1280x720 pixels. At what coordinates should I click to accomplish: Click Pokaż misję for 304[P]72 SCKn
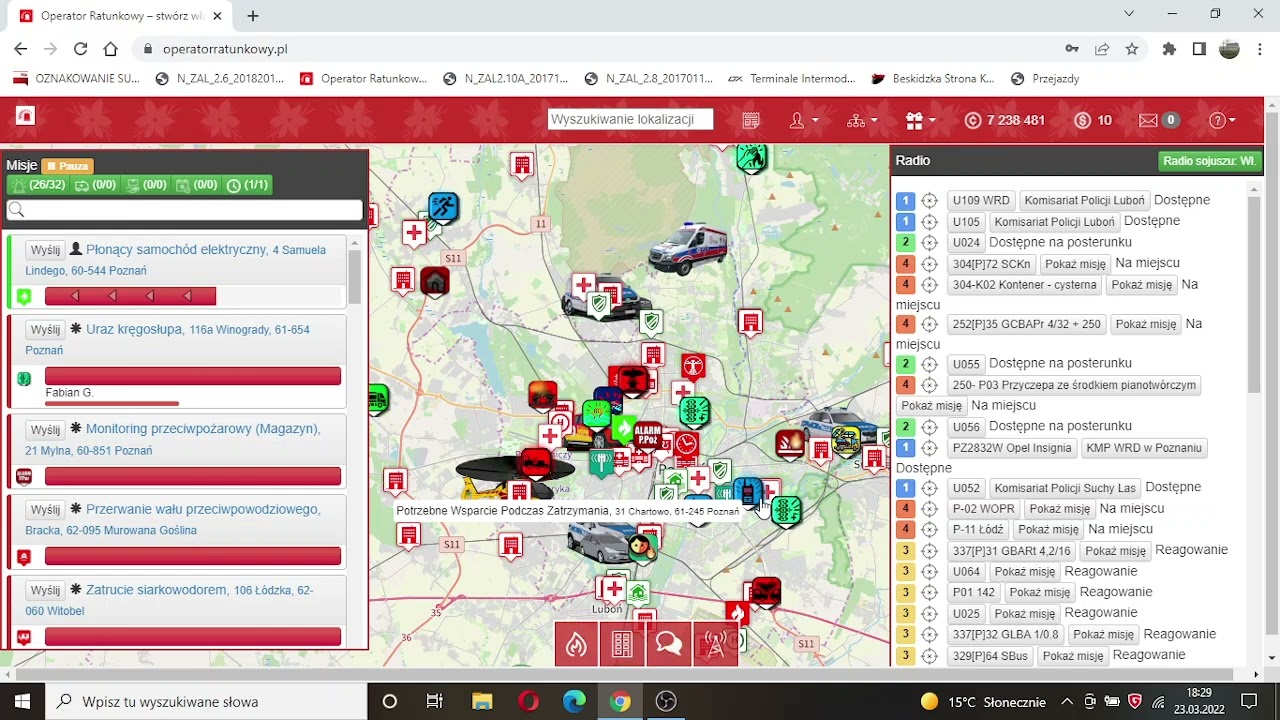(1075, 264)
